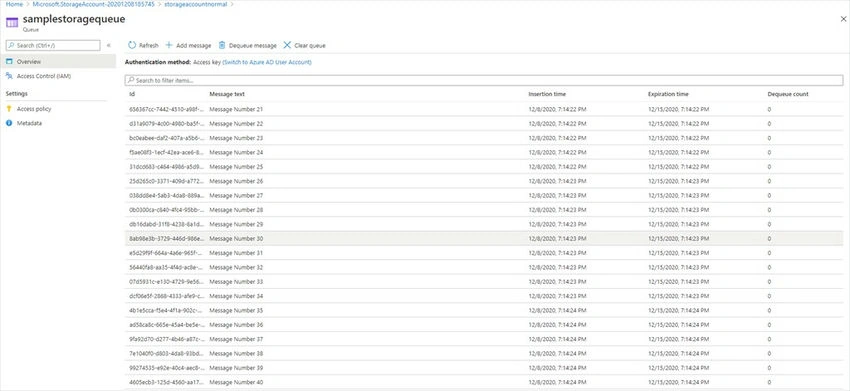Switch to Azure AD User Account link
Screen dimensions: 850x391
[x=267, y=62]
